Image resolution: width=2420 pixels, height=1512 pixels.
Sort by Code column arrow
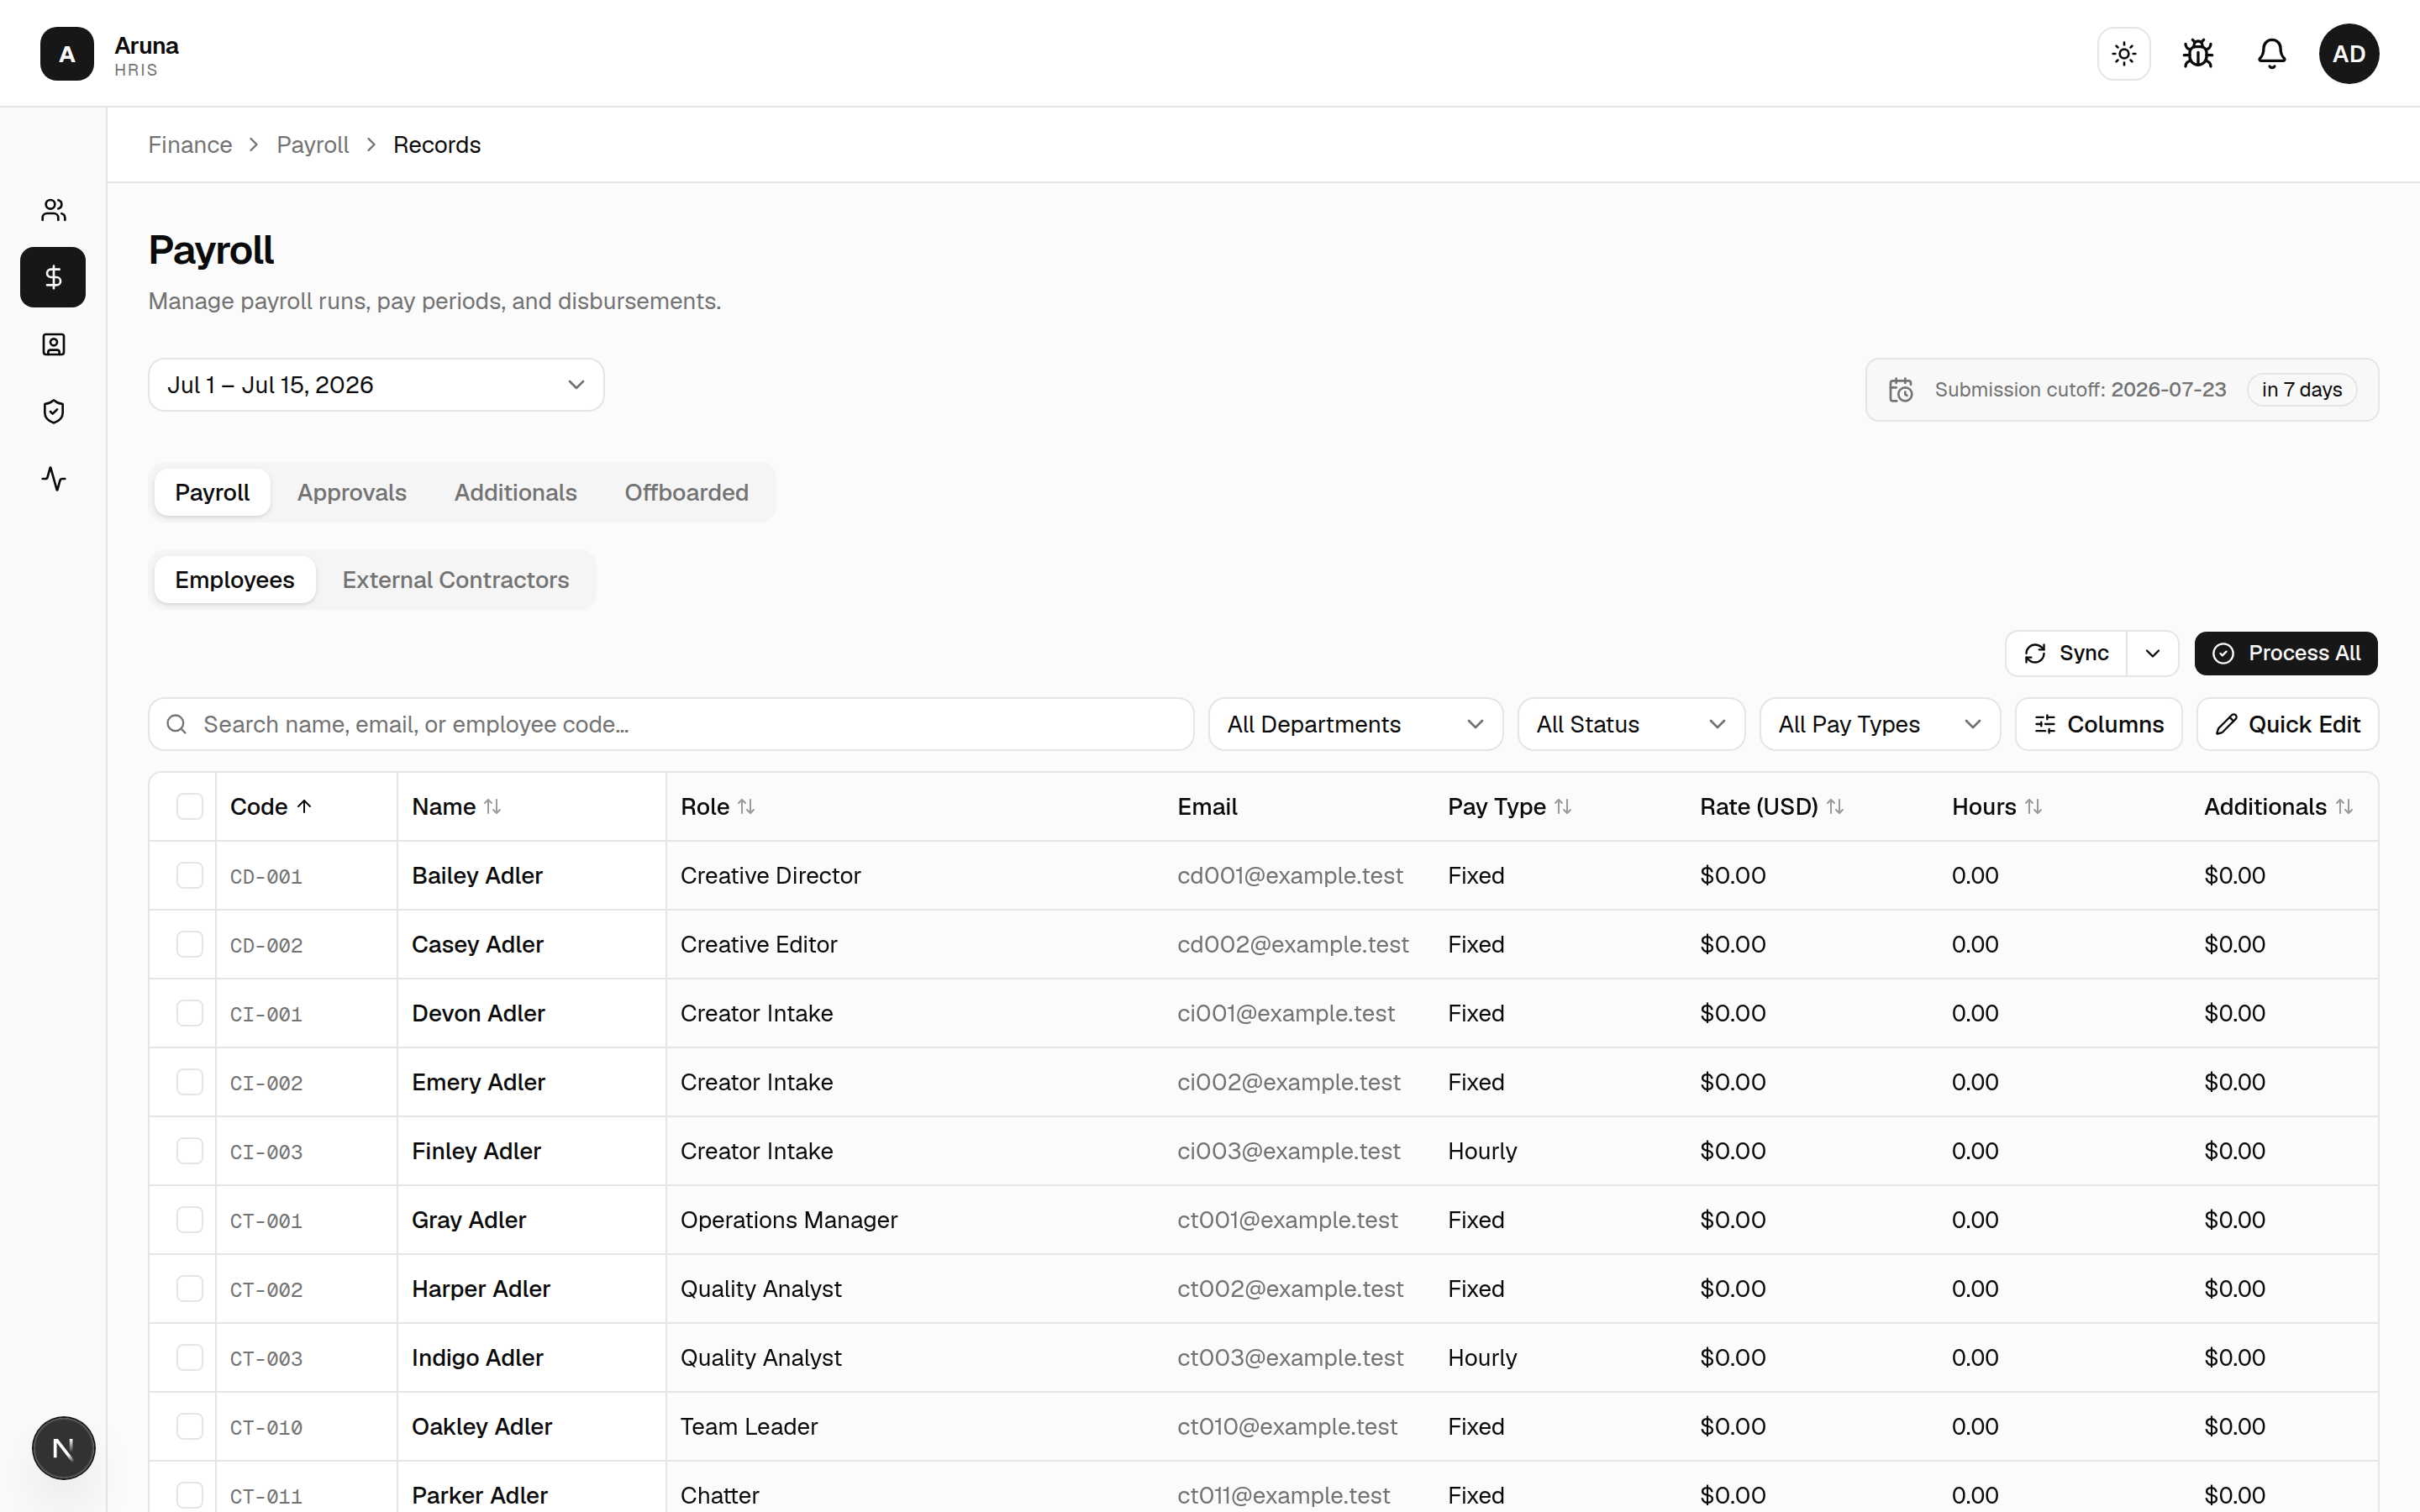click(305, 807)
